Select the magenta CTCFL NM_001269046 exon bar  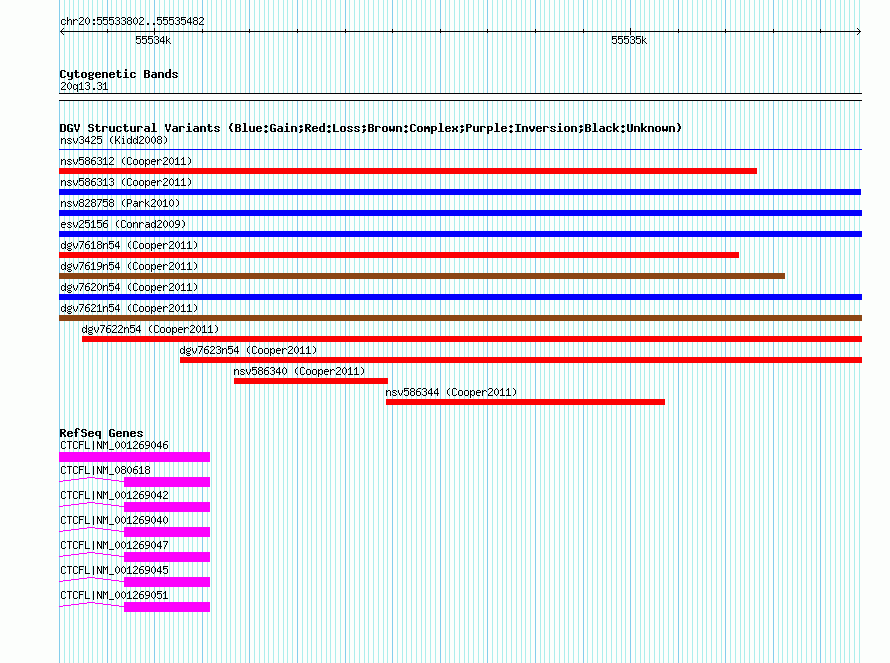135,457
